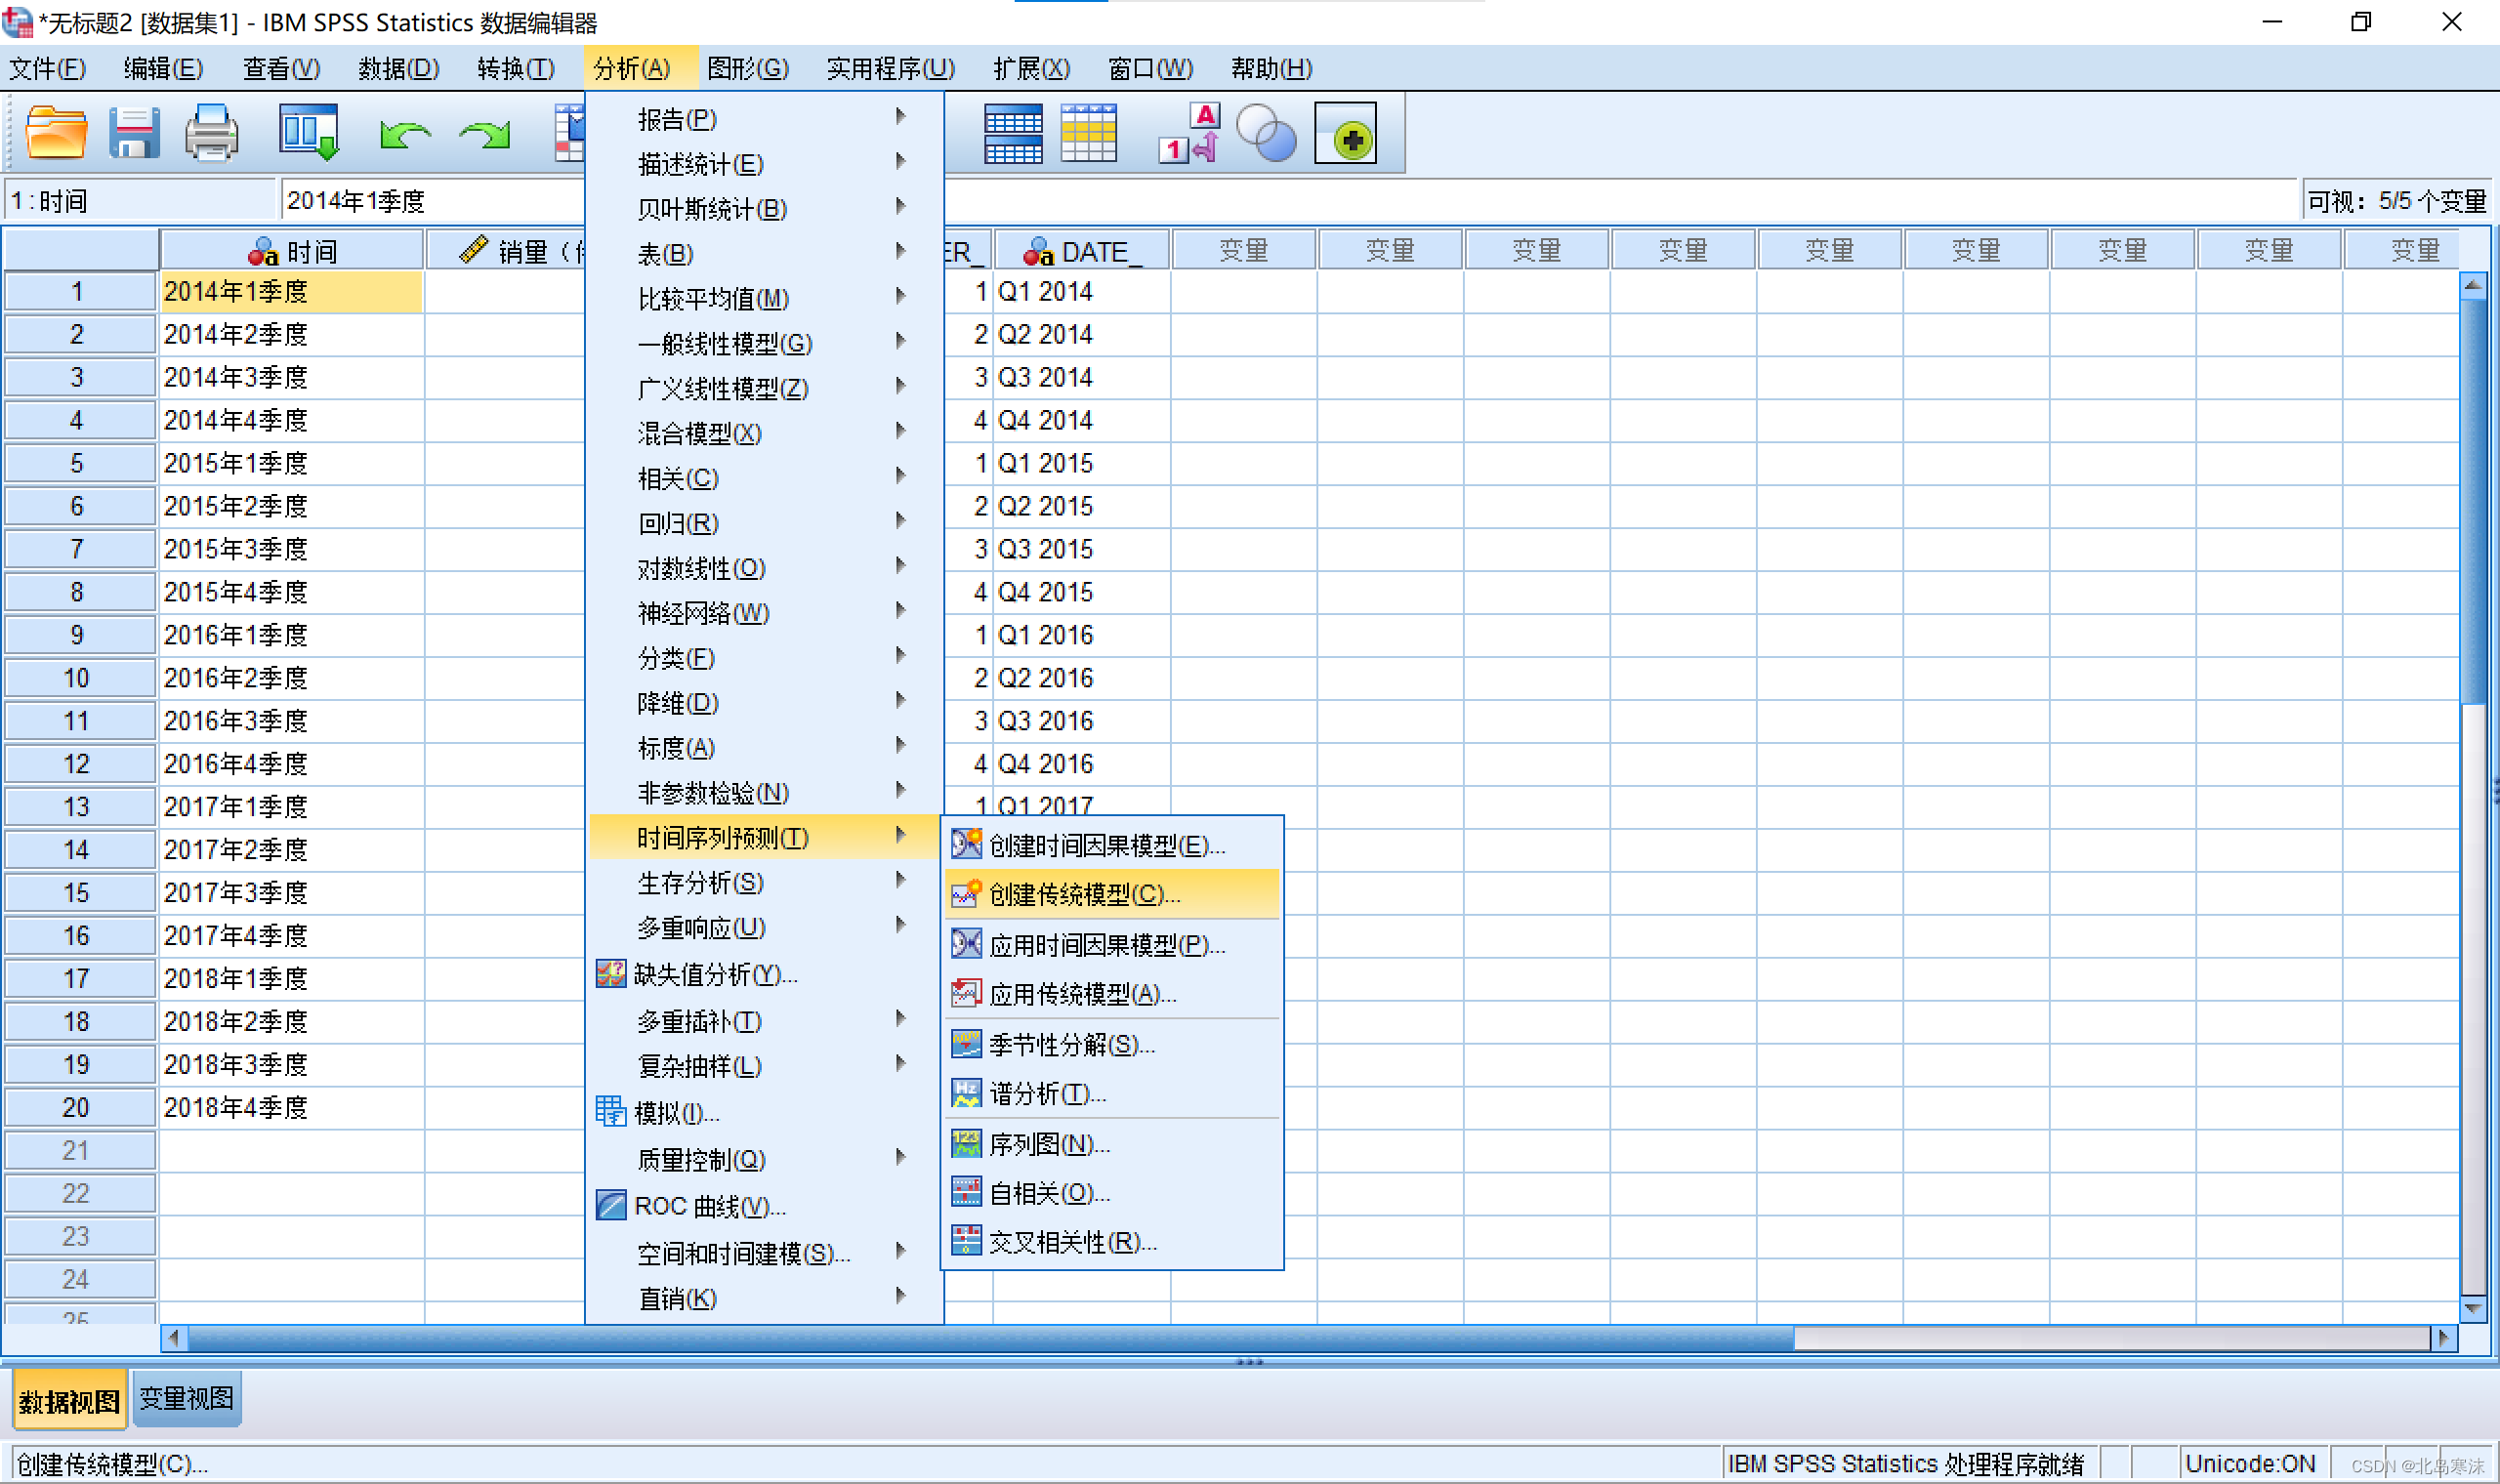
Task: Click the Recall dialog toolbar icon
Action: tap(308, 133)
